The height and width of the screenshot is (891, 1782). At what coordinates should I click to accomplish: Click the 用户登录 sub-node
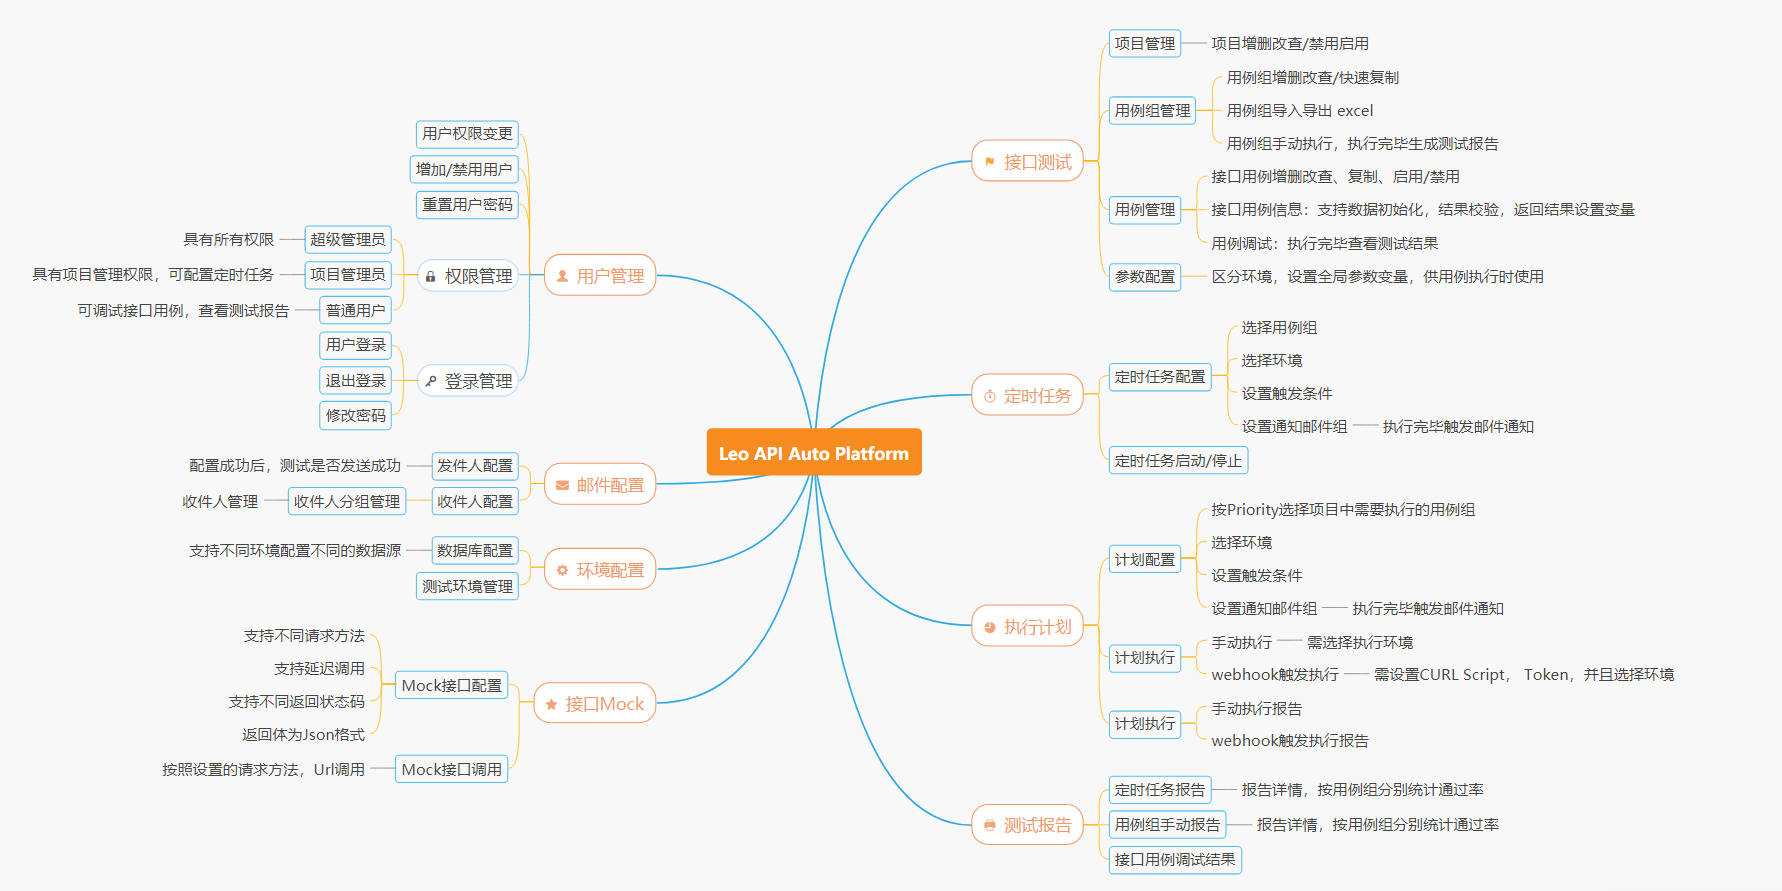355,344
